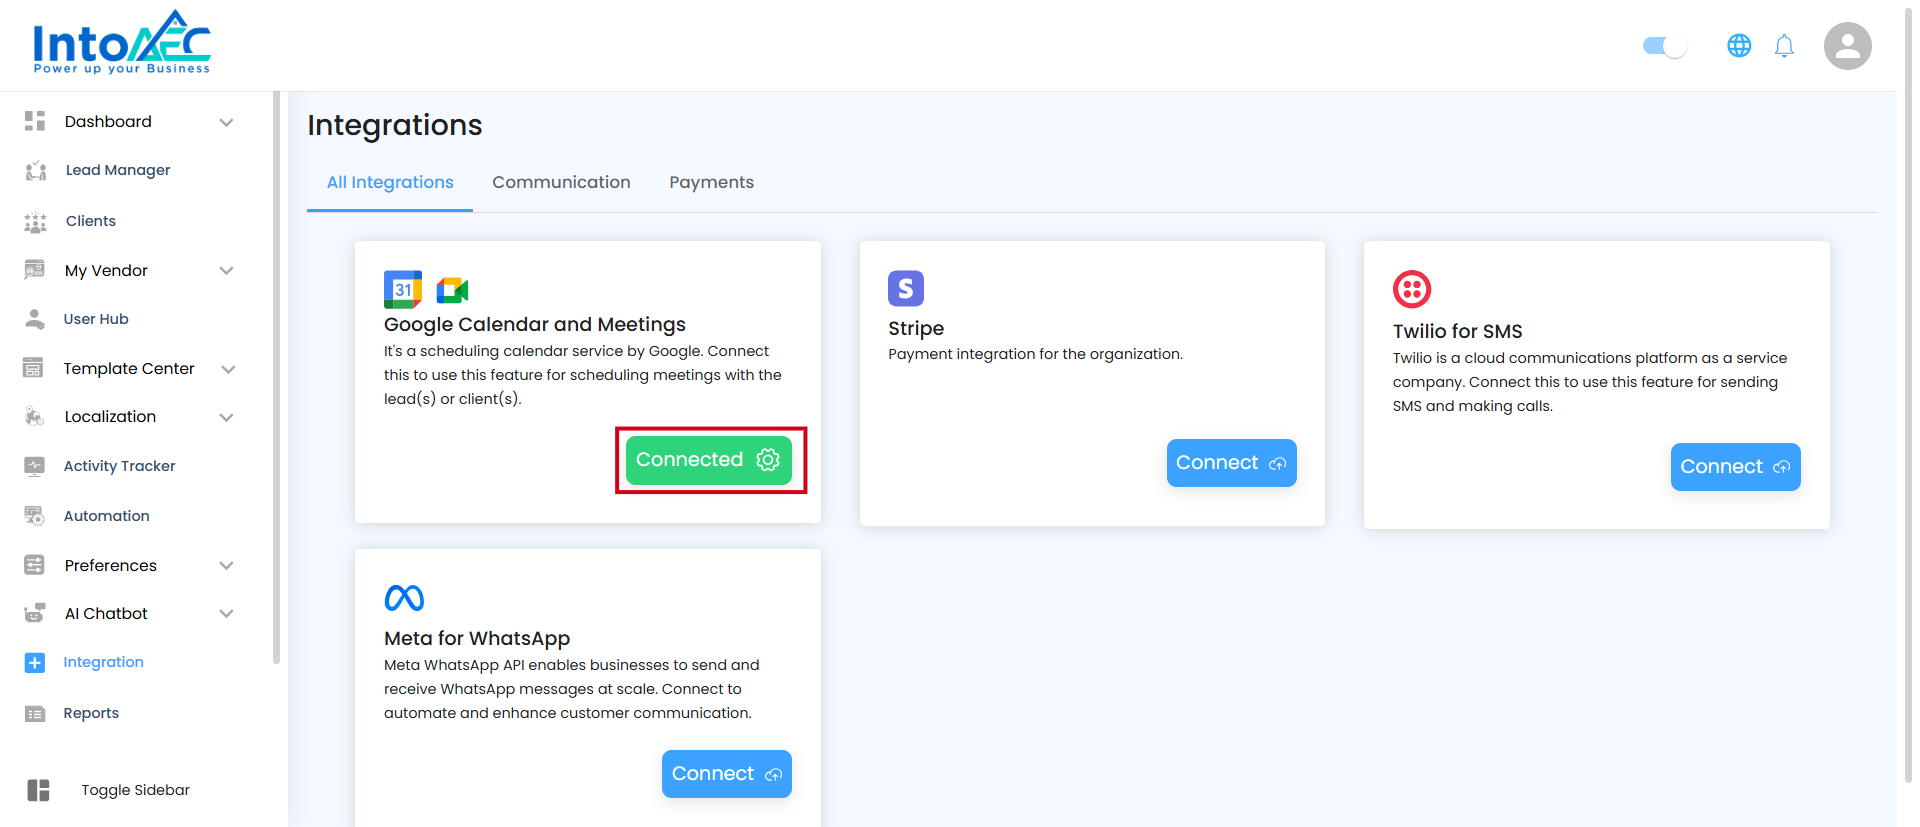
Task: Click the Template Center sidebar icon
Action: pos(33,368)
